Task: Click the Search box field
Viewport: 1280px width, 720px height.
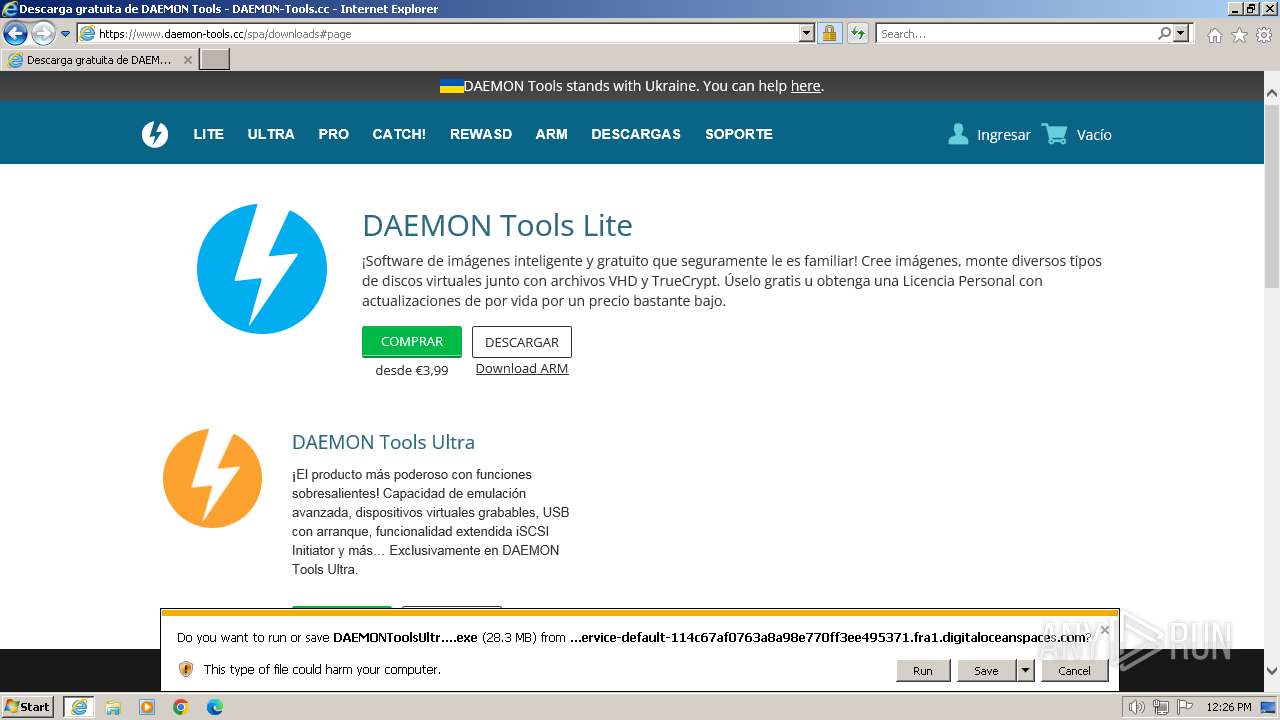Action: pyautogui.click(x=1016, y=33)
